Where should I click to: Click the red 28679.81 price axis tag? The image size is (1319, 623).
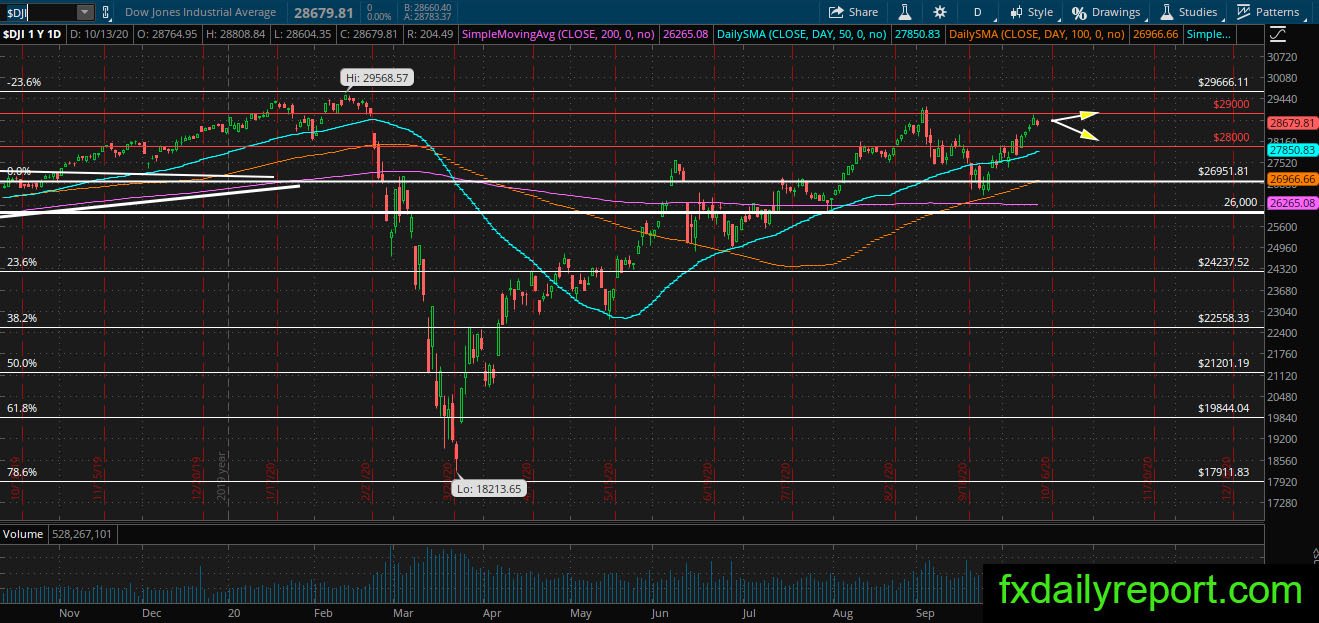click(1290, 121)
